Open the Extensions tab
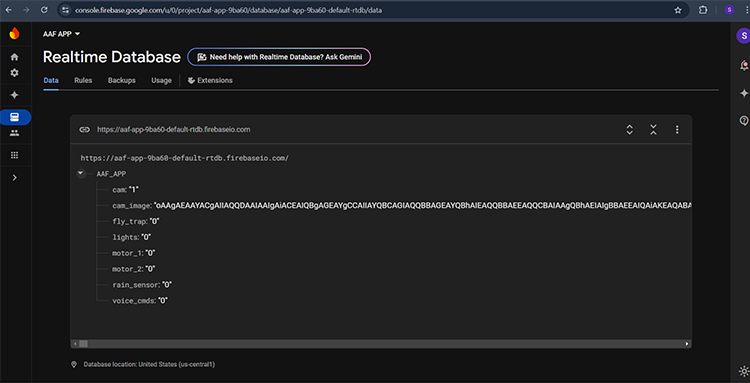This screenshot has height=383, width=750. (210, 80)
